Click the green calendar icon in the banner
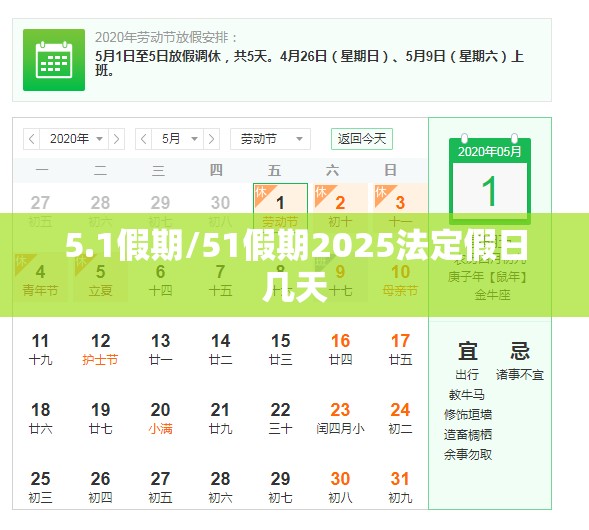This screenshot has width=589, height=530. pos(54,60)
